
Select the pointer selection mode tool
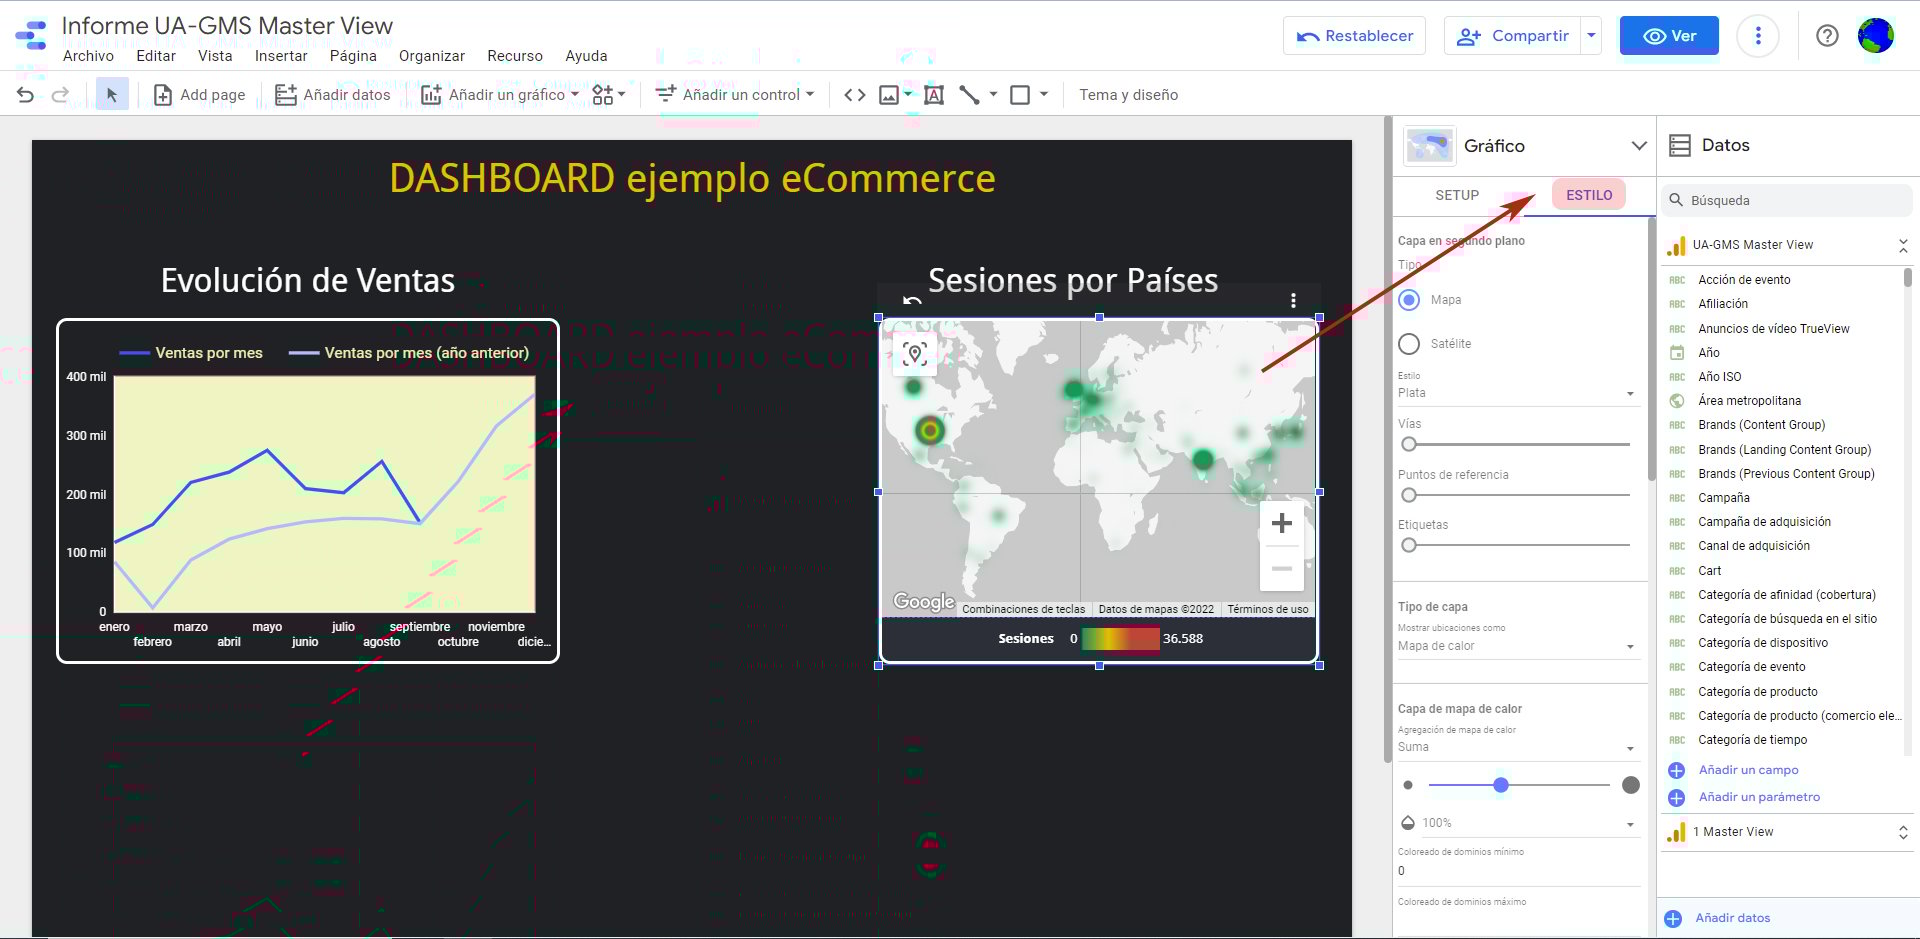tap(112, 95)
